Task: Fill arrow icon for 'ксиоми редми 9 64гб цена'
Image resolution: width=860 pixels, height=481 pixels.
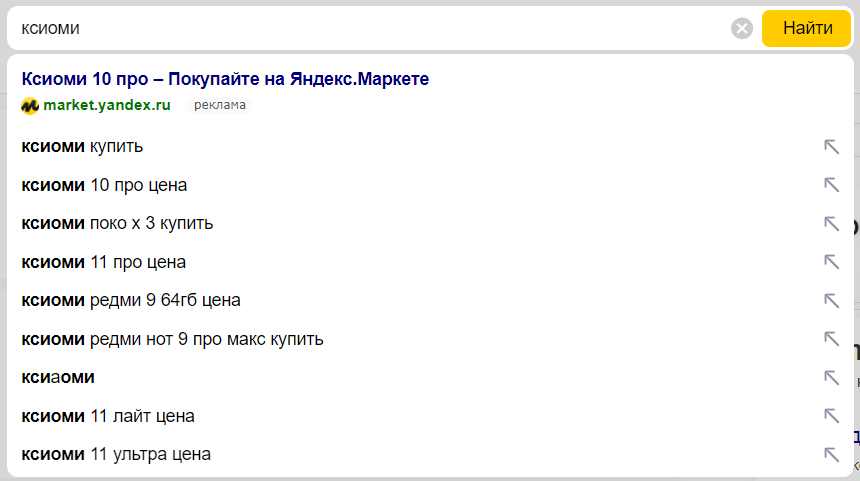Action: click(831, 301)
